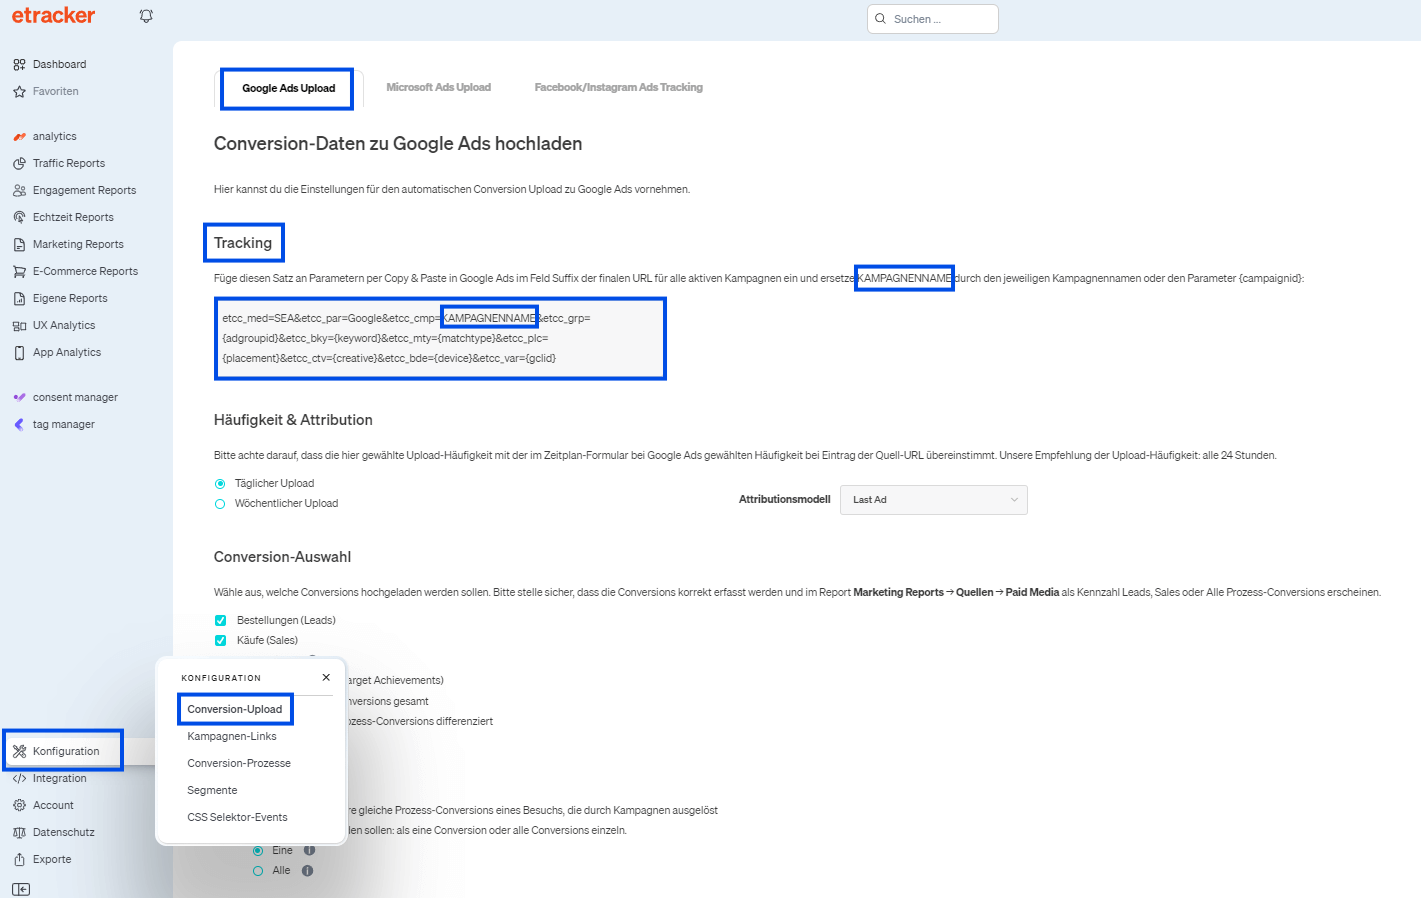1421x898 pixels.
Task: Click the tag manager icon
Action: point(19,424)
